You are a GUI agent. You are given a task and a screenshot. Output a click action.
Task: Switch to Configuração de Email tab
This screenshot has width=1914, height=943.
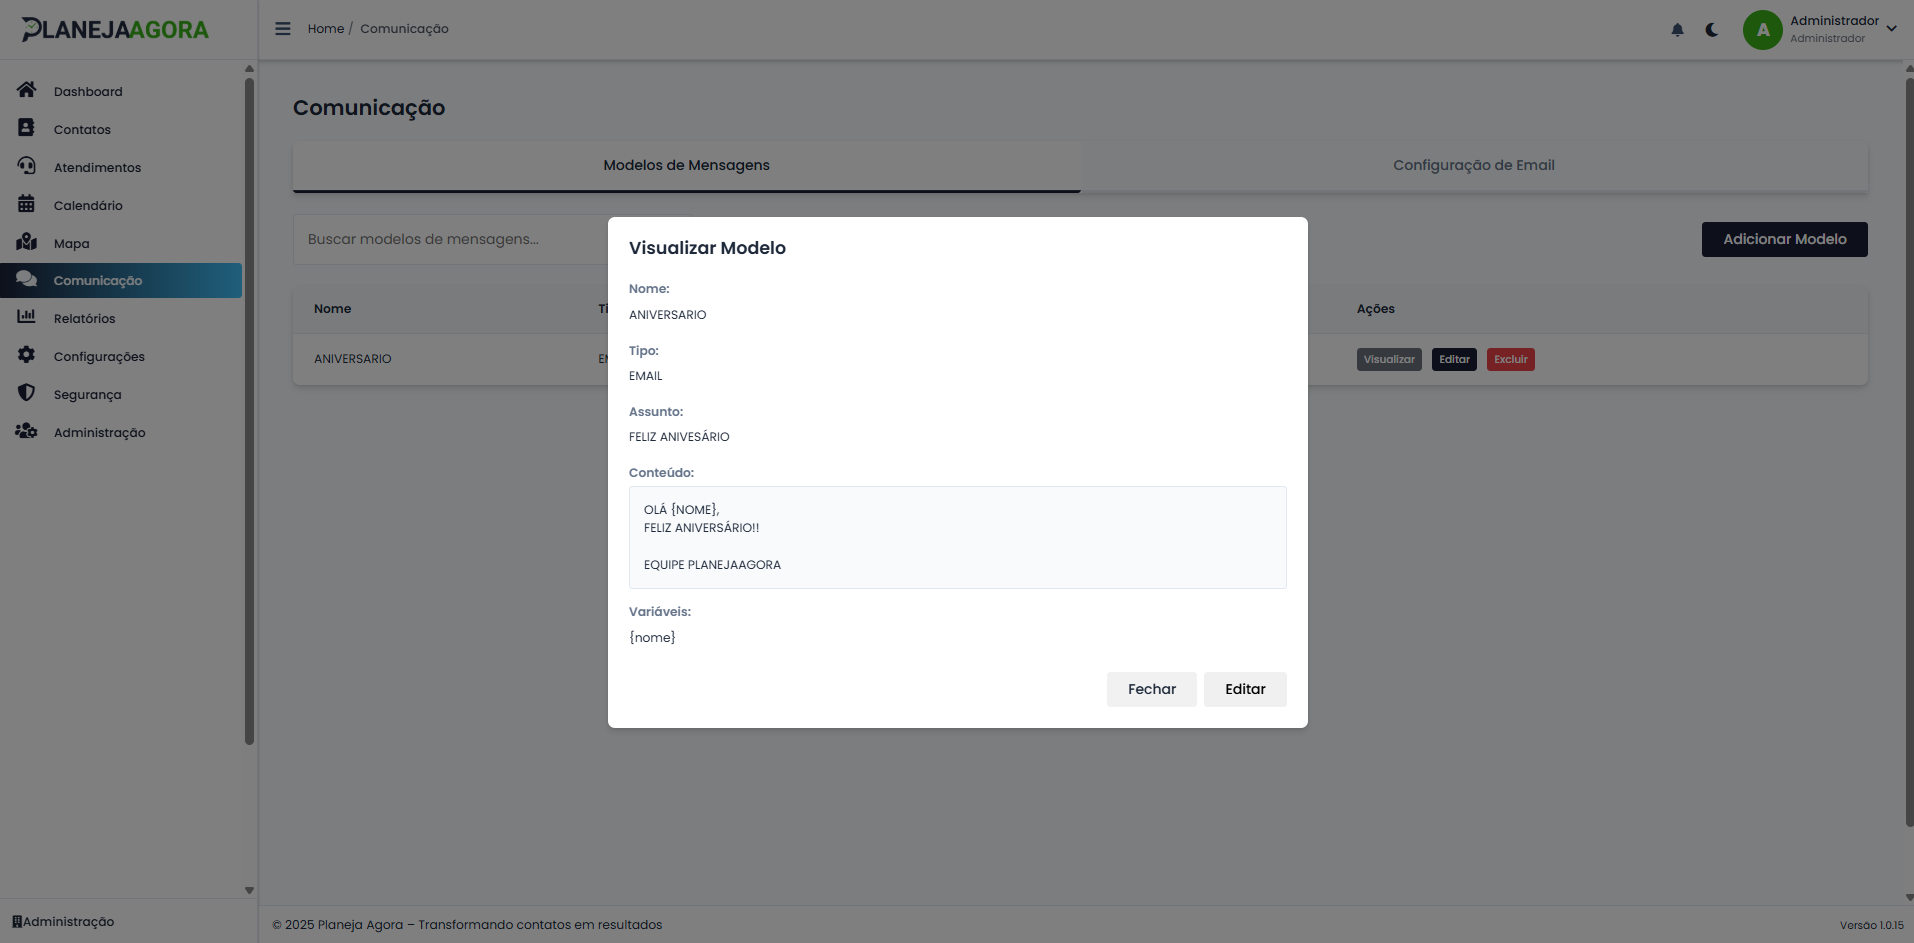click(1473, 166)
